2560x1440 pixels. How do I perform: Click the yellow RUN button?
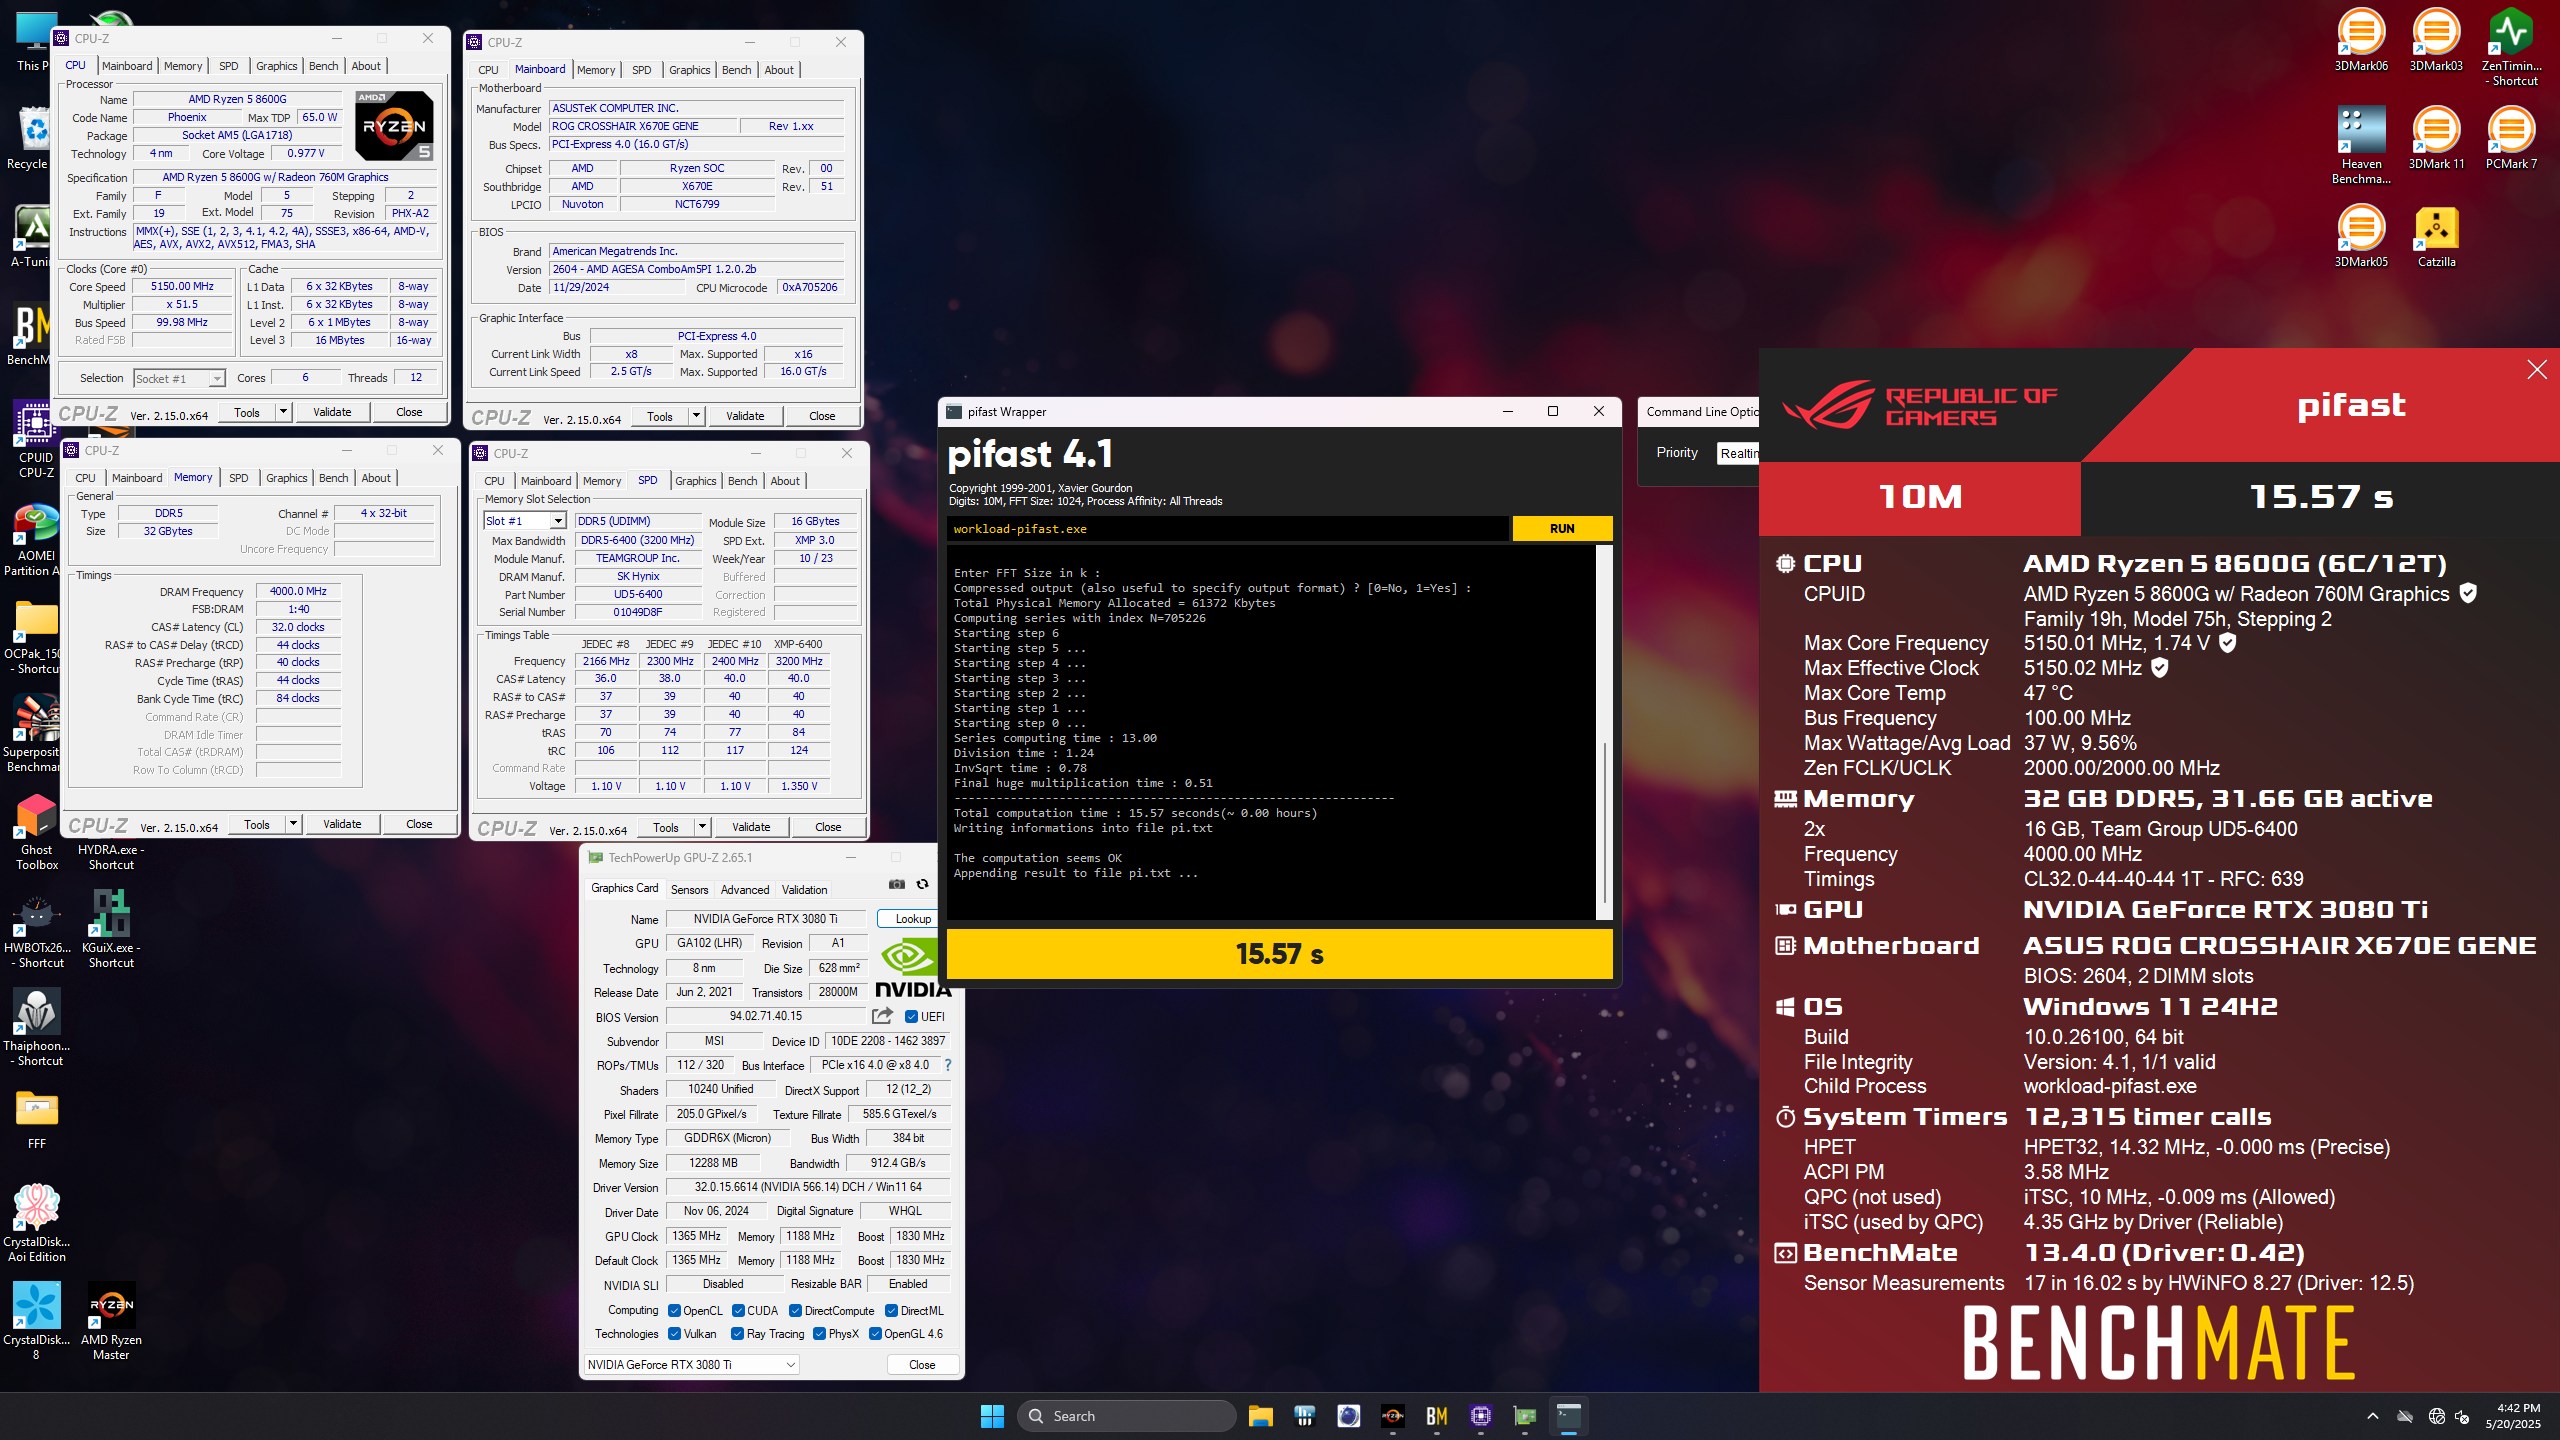1562,529
